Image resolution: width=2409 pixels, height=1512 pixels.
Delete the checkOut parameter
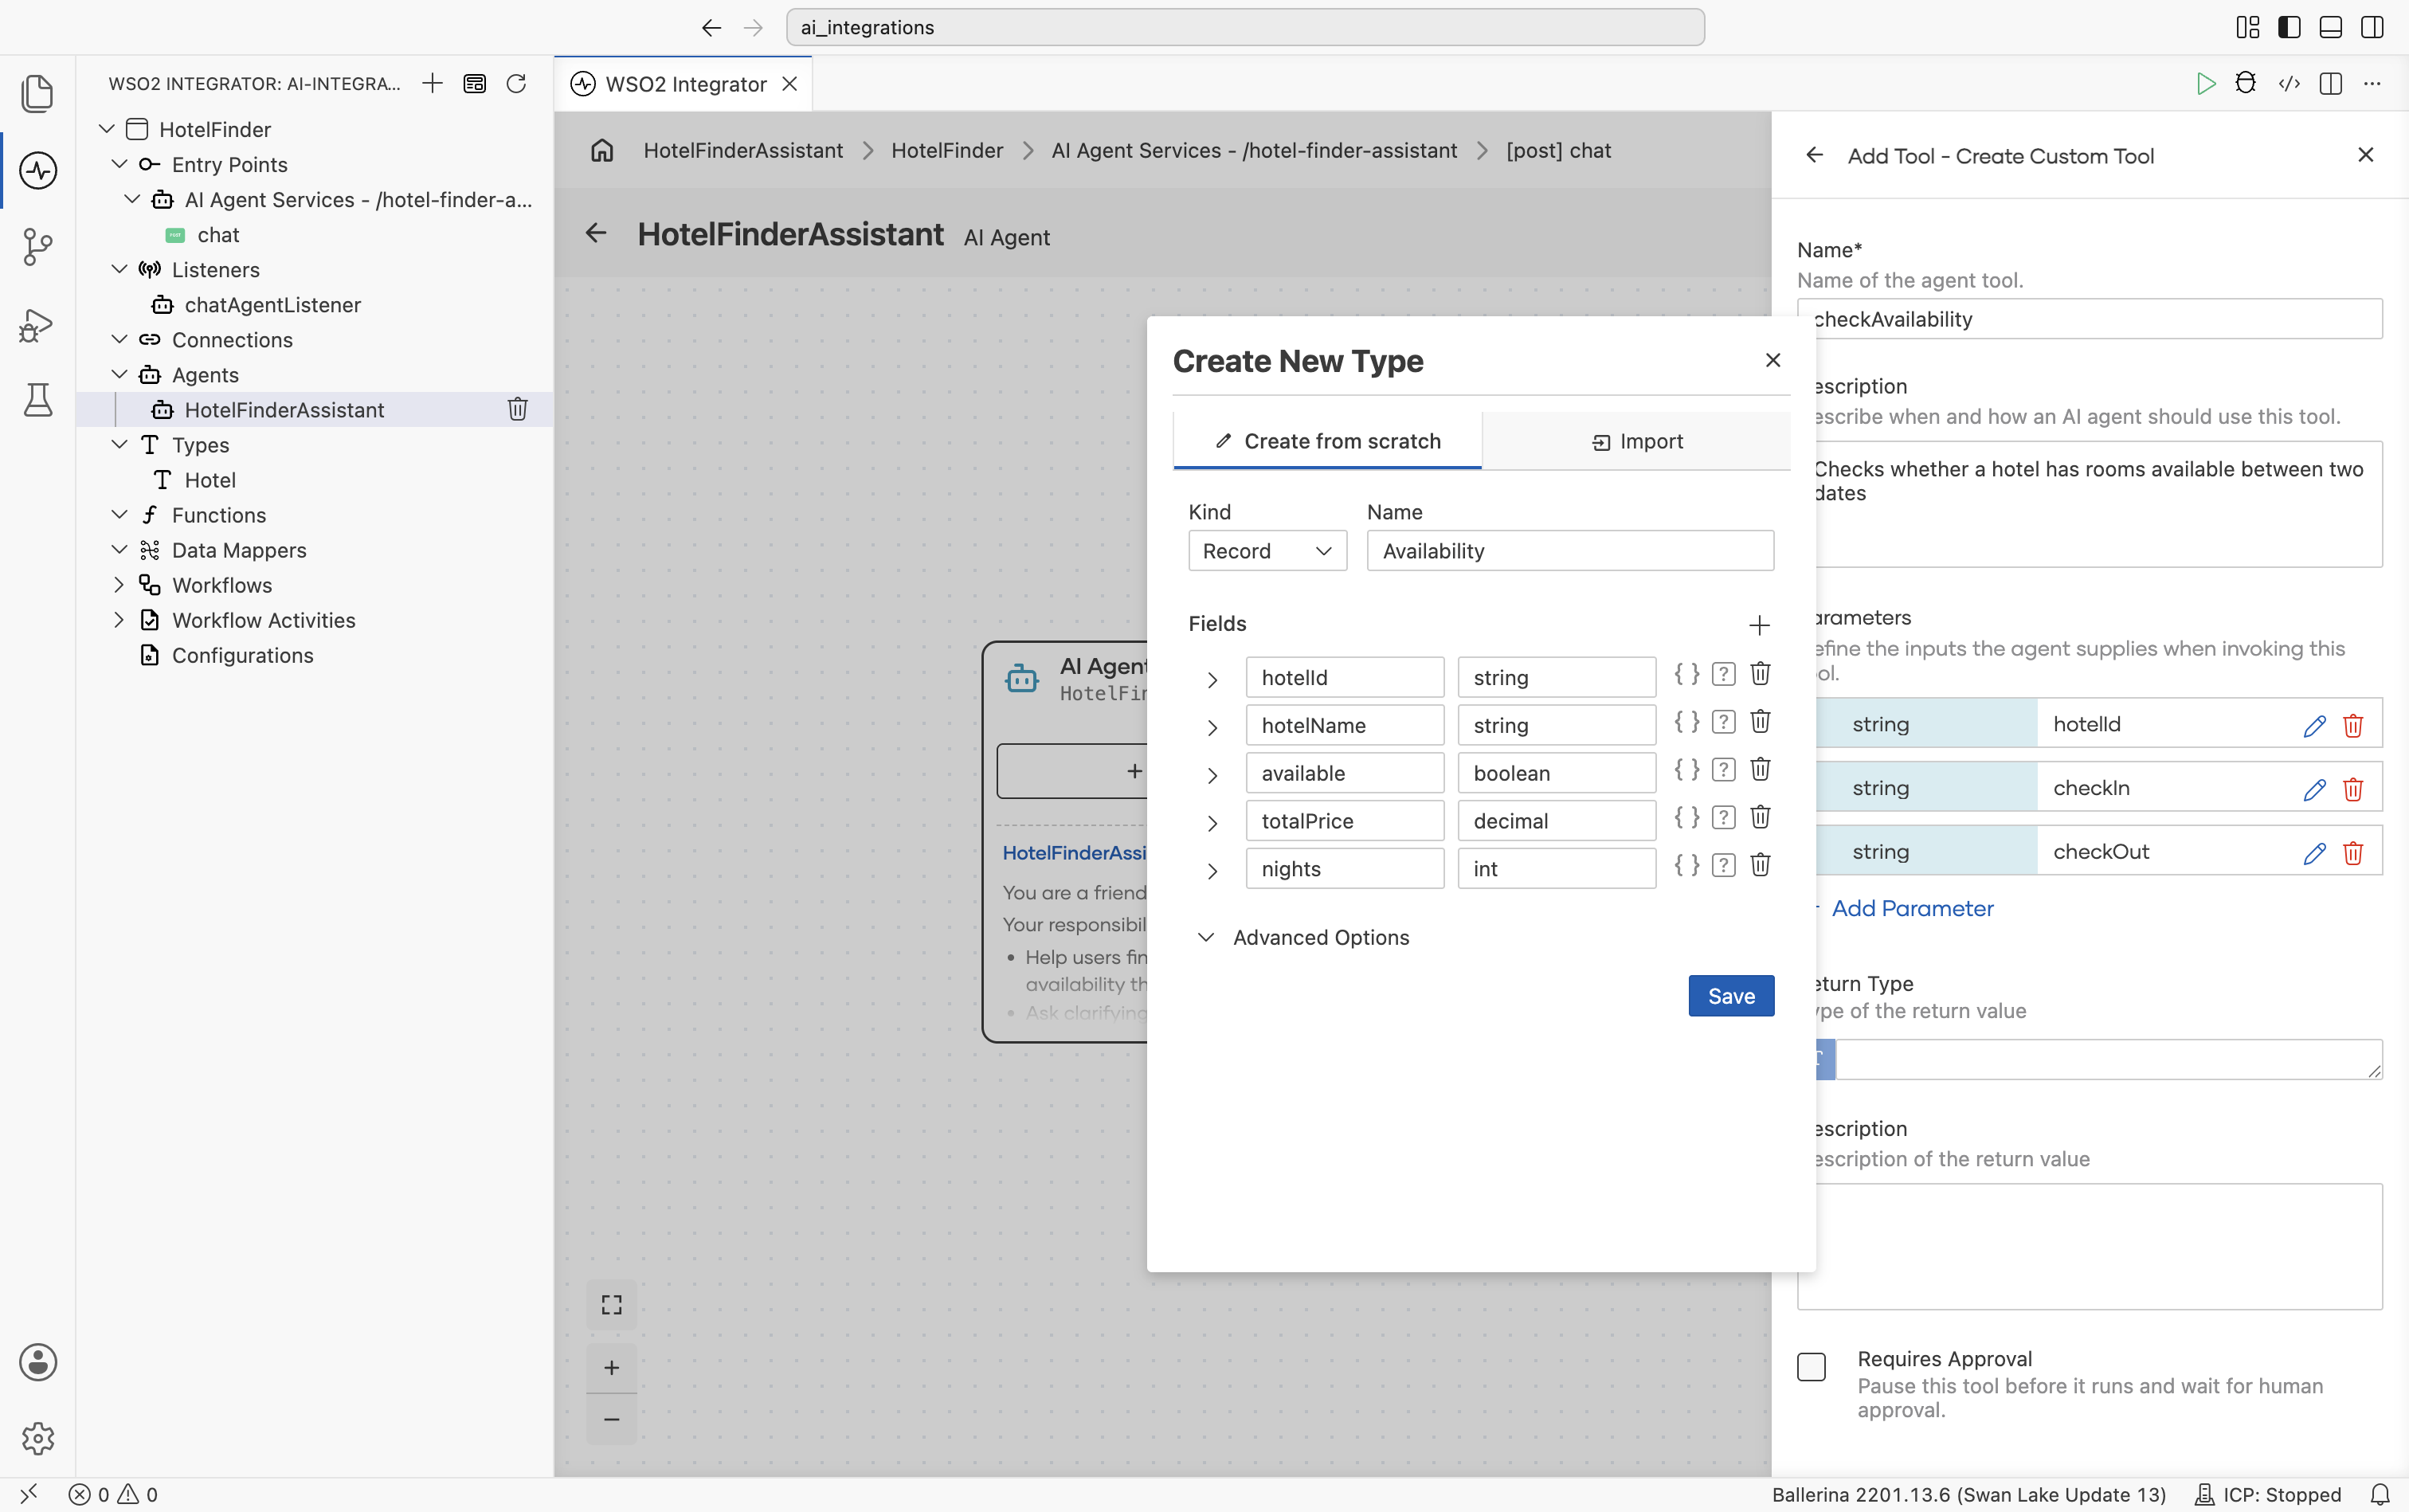click(2353, 853)
